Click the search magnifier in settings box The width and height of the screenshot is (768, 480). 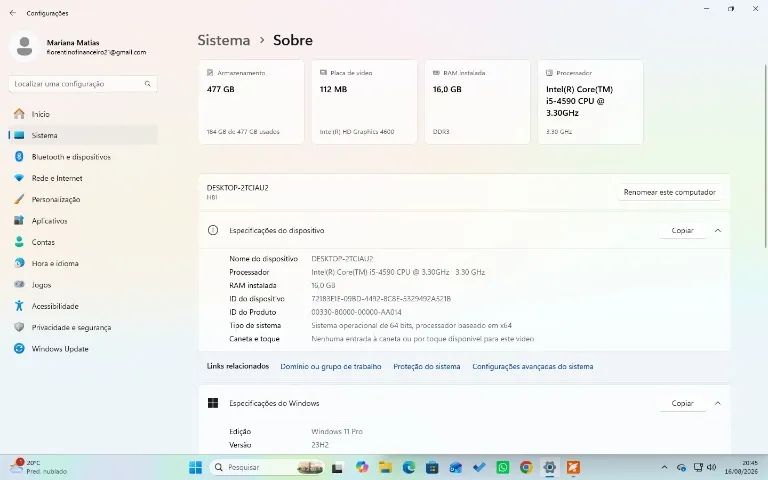pyautogui.click(x=147, y=84)
